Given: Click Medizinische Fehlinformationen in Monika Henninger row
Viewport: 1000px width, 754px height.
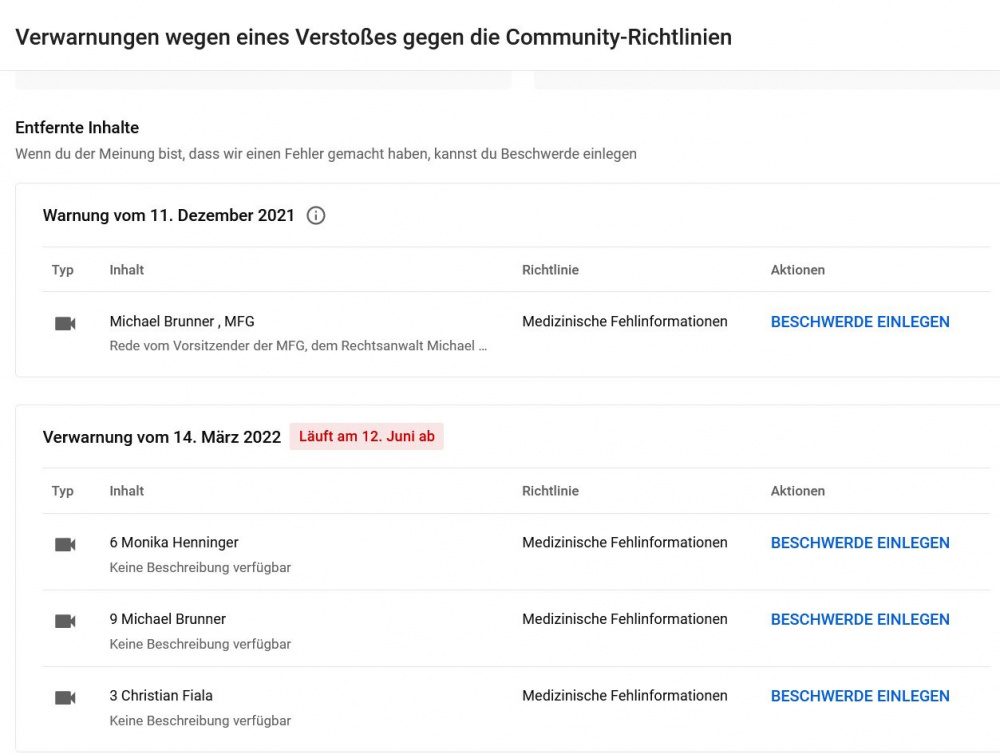Looking at the screenshot, I should (625, 543).
